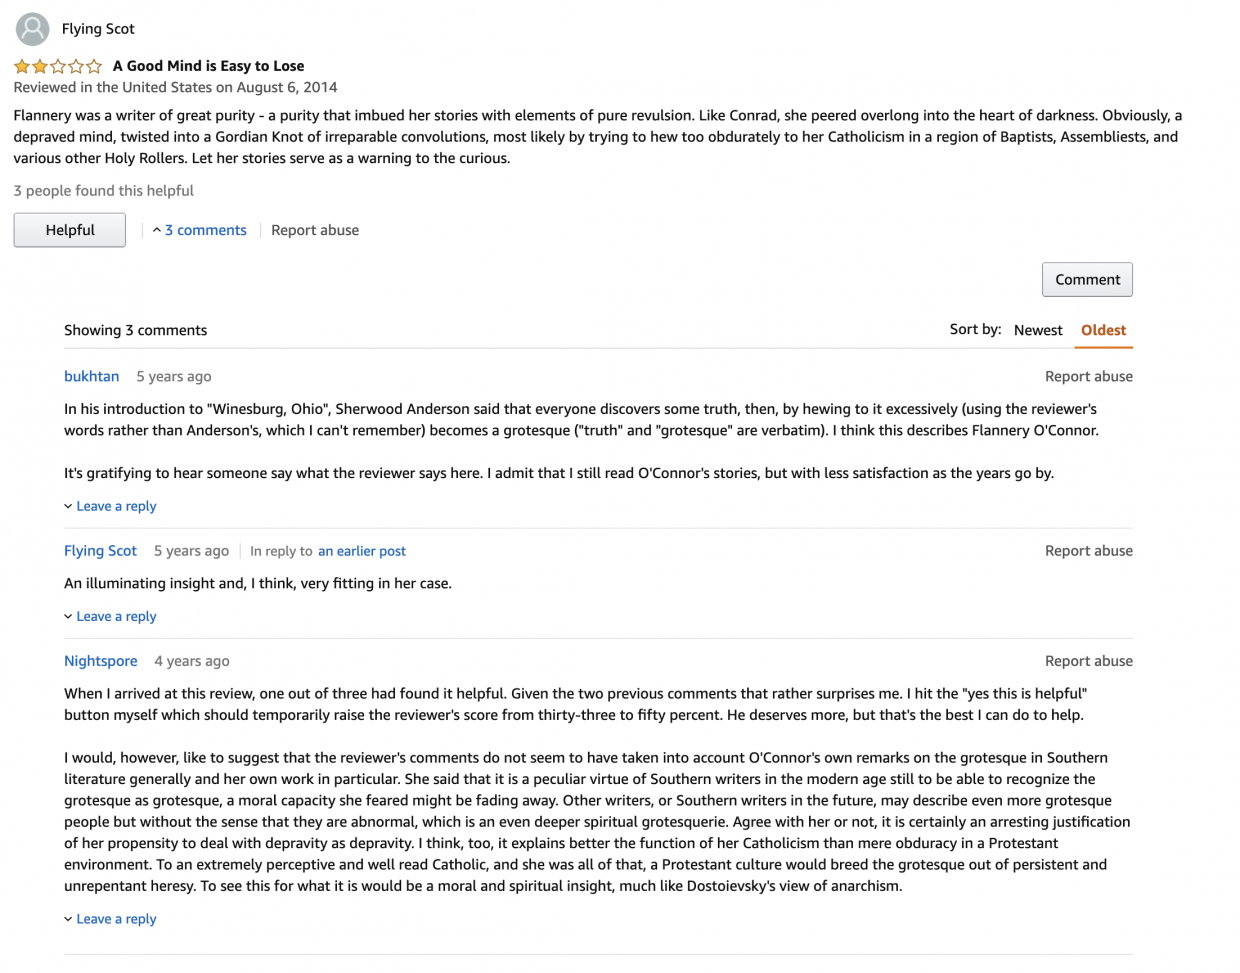Open review title A Good Mind is Easy to Lose
Image resolution: width=1240 pixels, height=973 pixels.
pos(209,66)
